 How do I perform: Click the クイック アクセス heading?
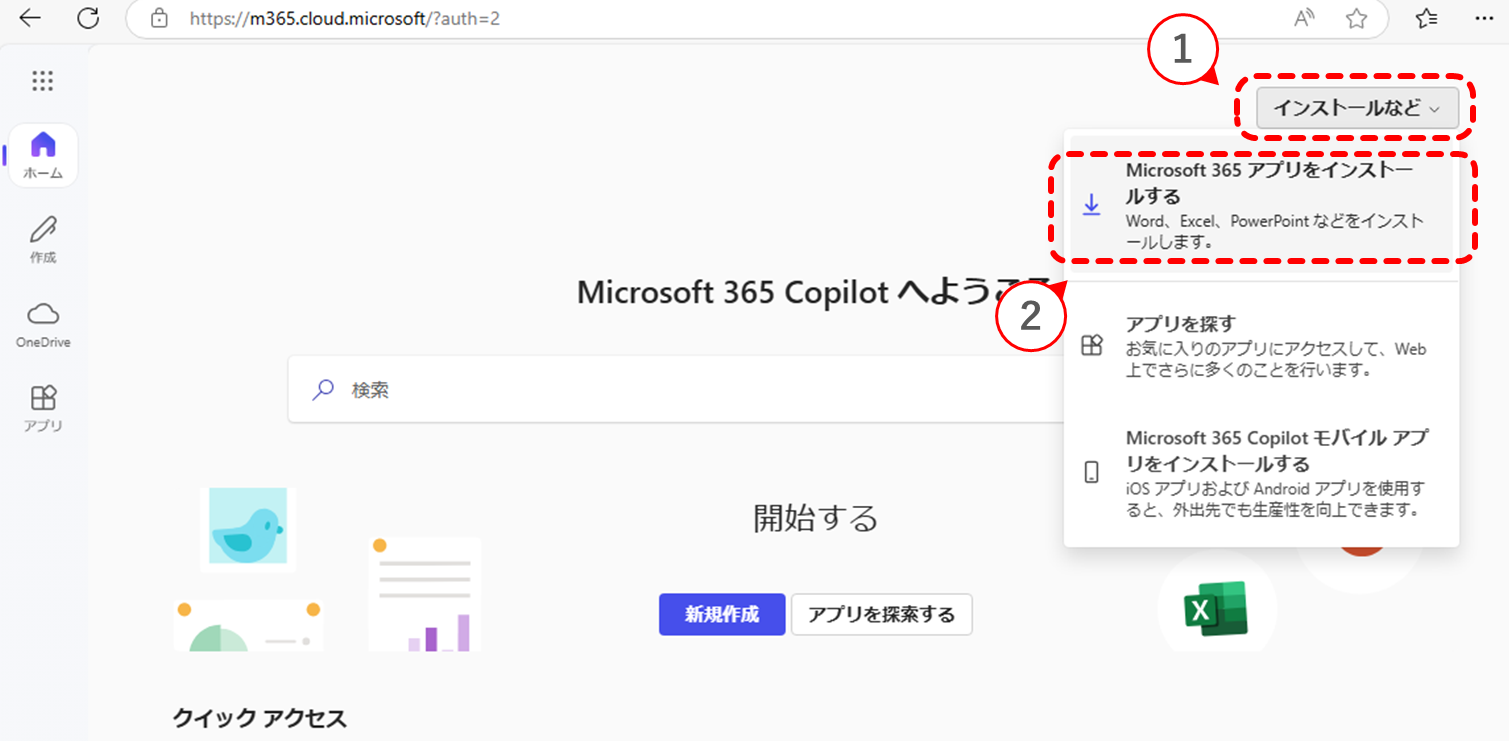click(x=260, y=718)
